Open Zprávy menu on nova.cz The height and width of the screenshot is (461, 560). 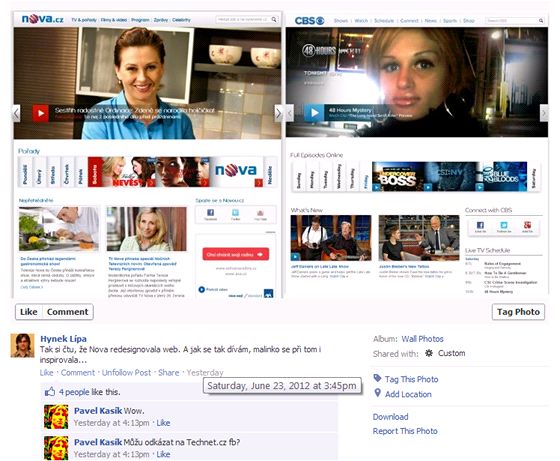161,20
